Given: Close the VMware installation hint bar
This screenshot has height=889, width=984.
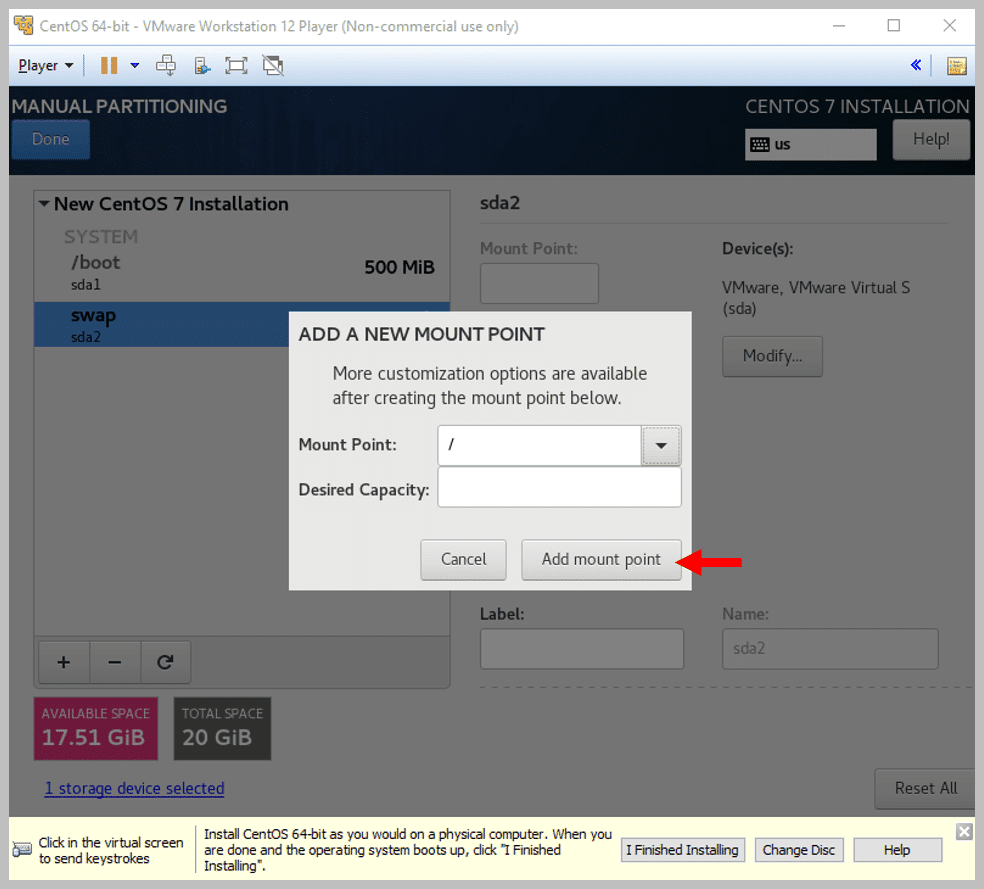Looking at the screenshot, I should [964, 832].
